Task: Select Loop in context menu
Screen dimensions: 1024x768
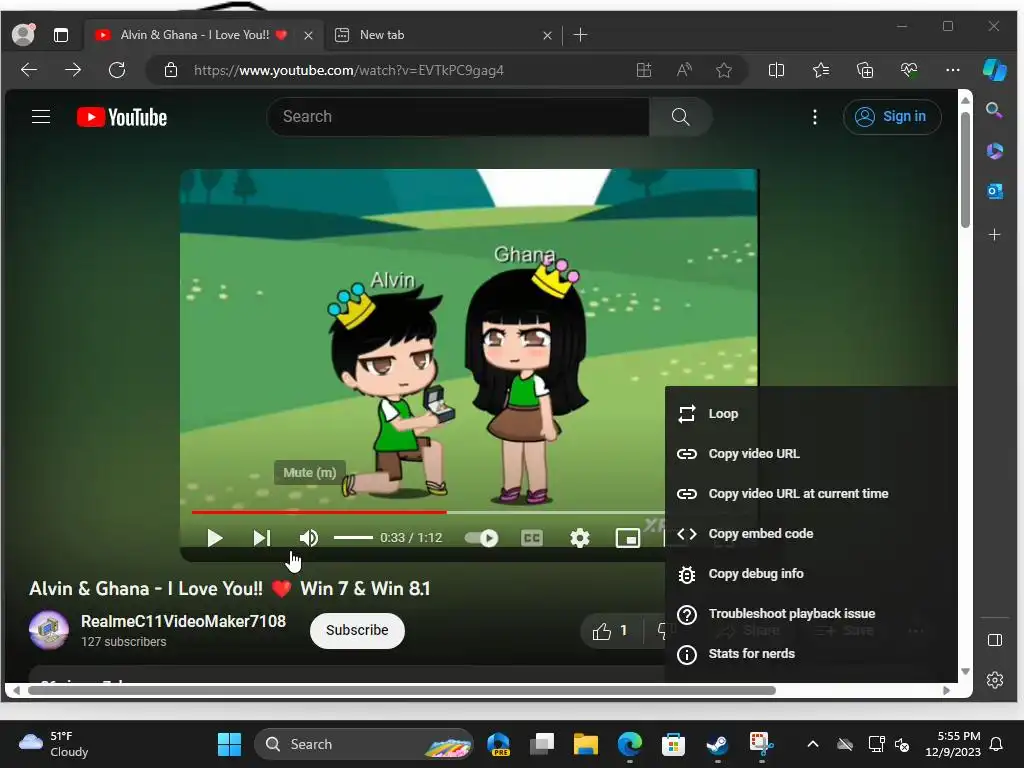Action: (x=811, y=414)
